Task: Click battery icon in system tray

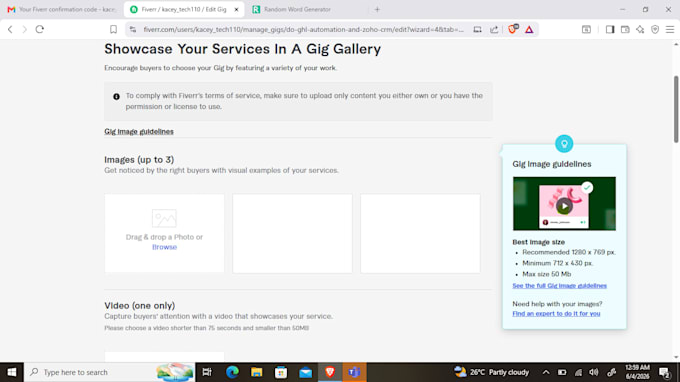Action: [x=562, y=372]
